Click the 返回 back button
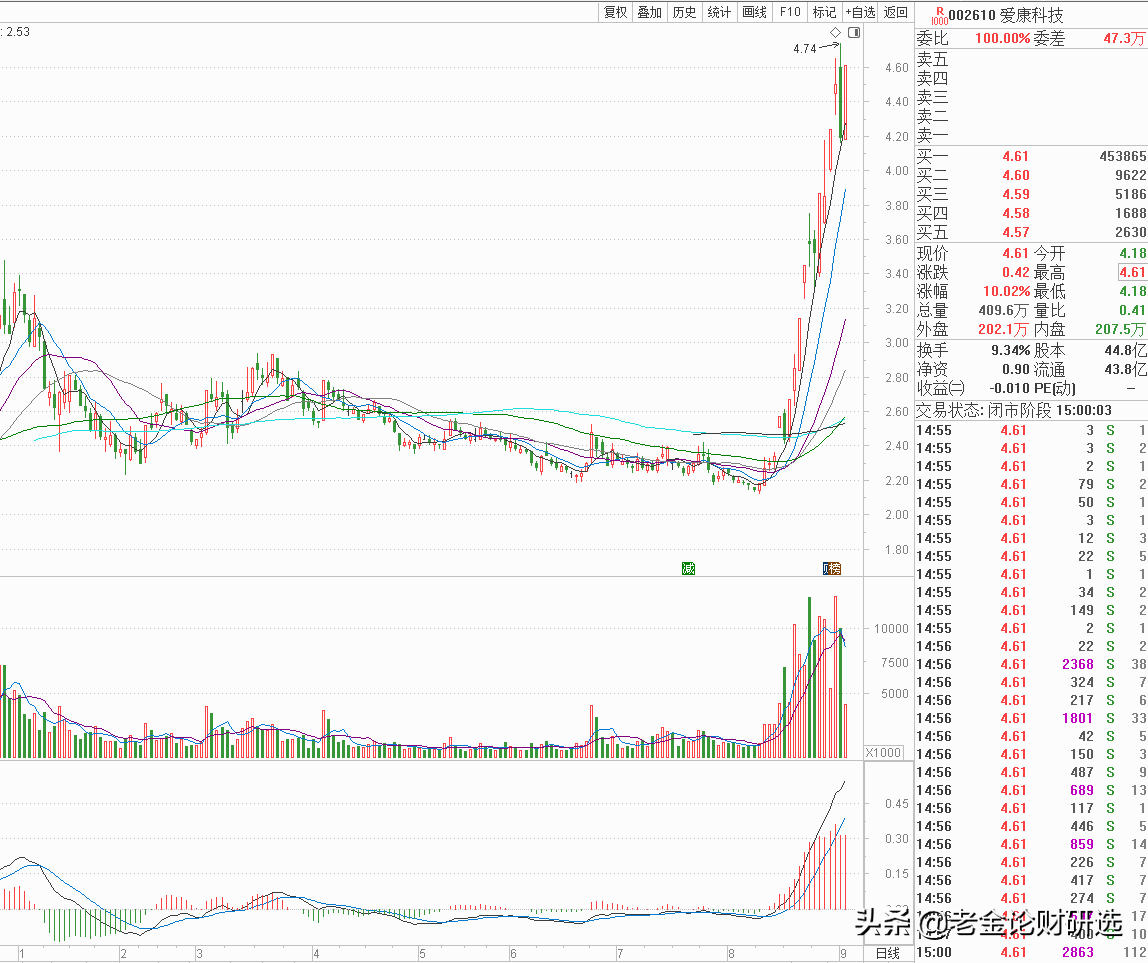 pyautogui.click(x=896, y=12)
